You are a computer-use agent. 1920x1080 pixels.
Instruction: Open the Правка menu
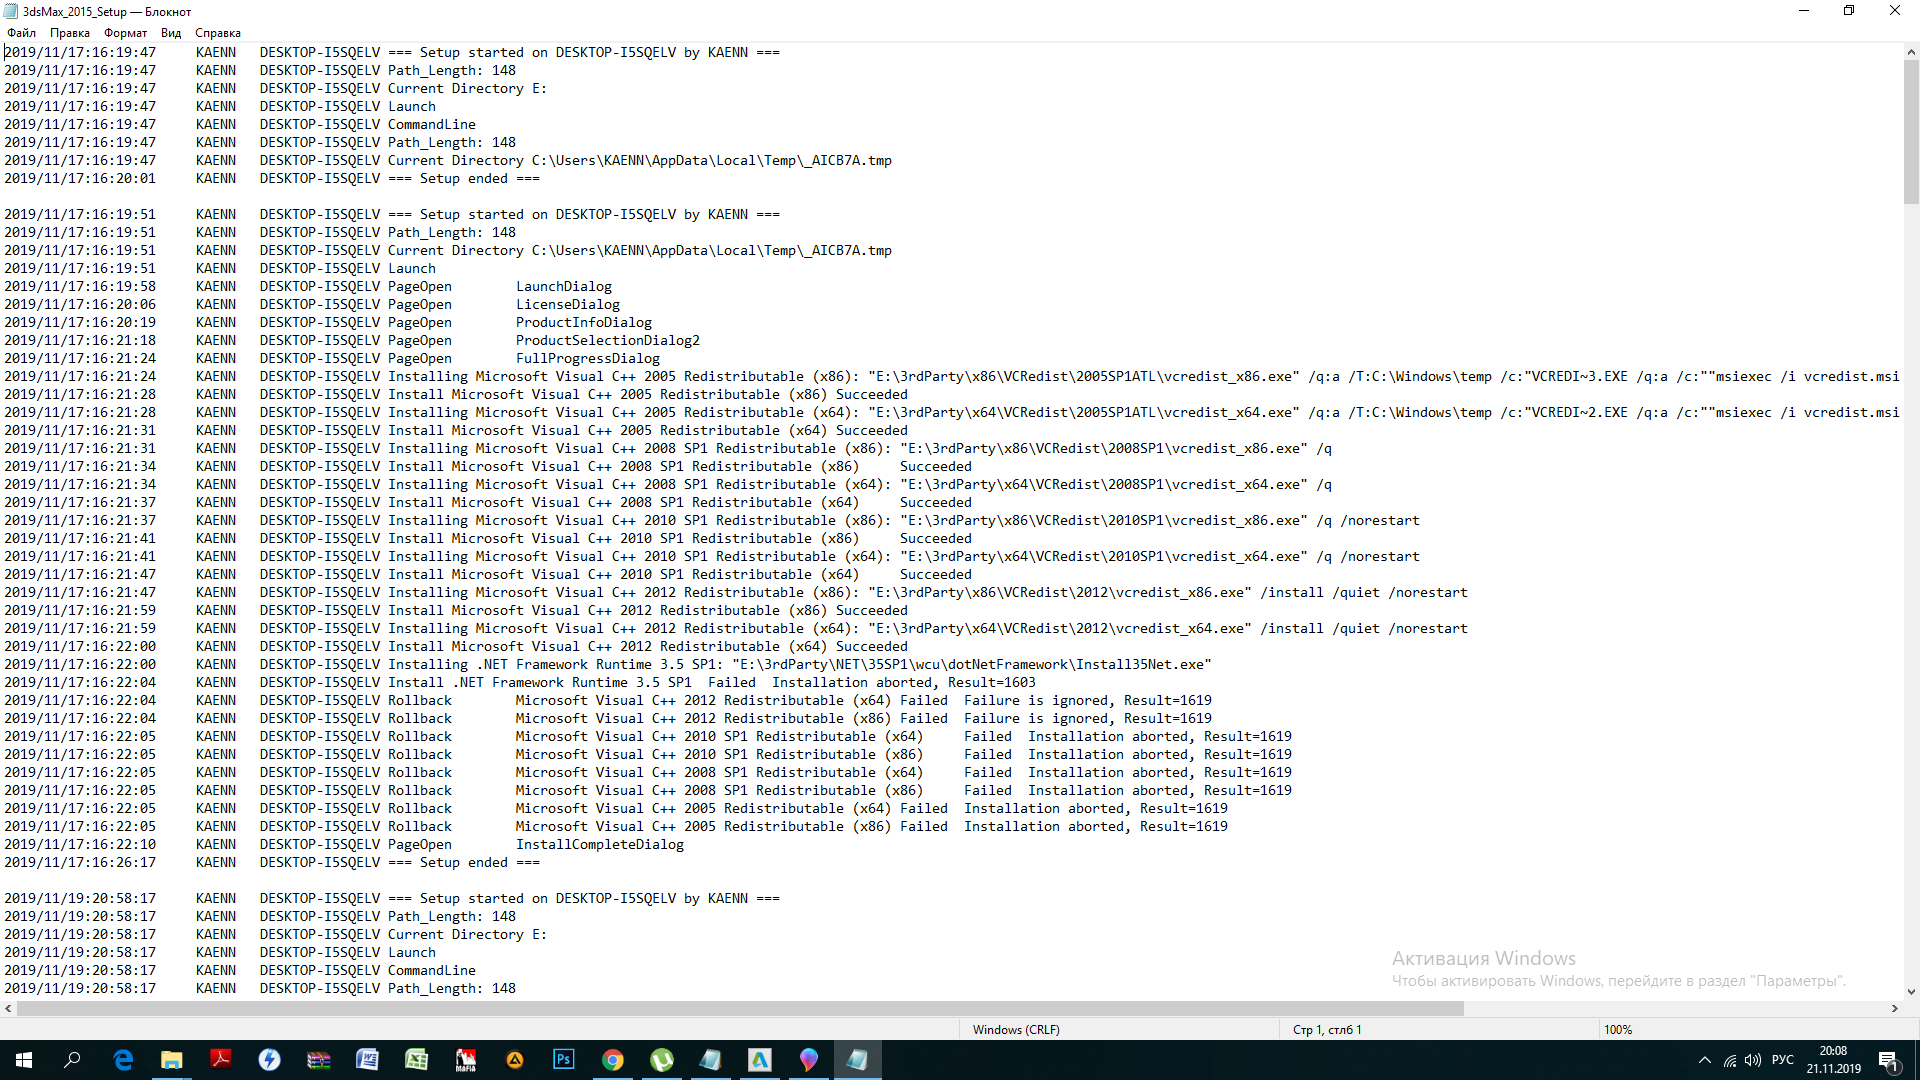pyautogui.click(x=70, y=33)
